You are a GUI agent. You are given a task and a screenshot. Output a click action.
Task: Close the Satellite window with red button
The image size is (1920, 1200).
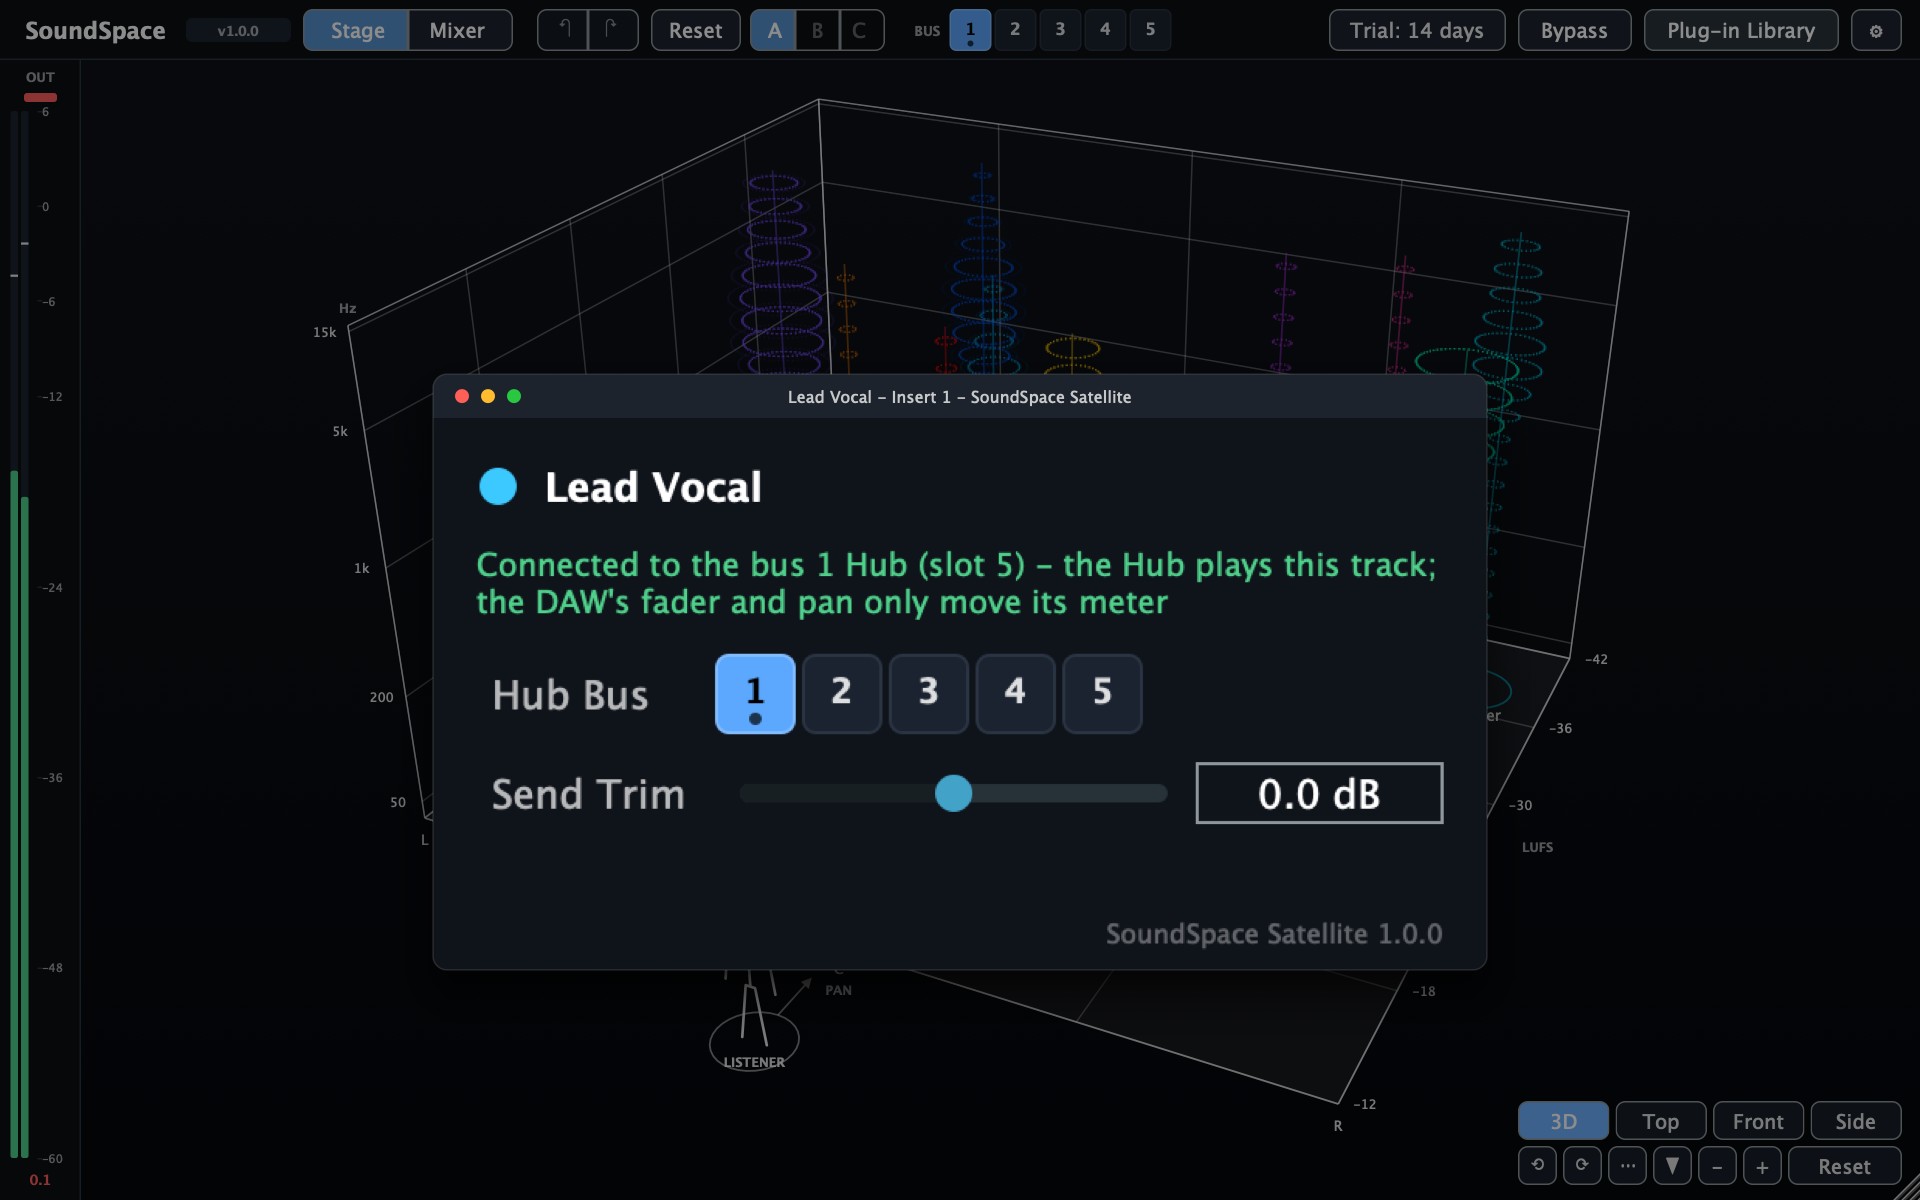(462, 396)
